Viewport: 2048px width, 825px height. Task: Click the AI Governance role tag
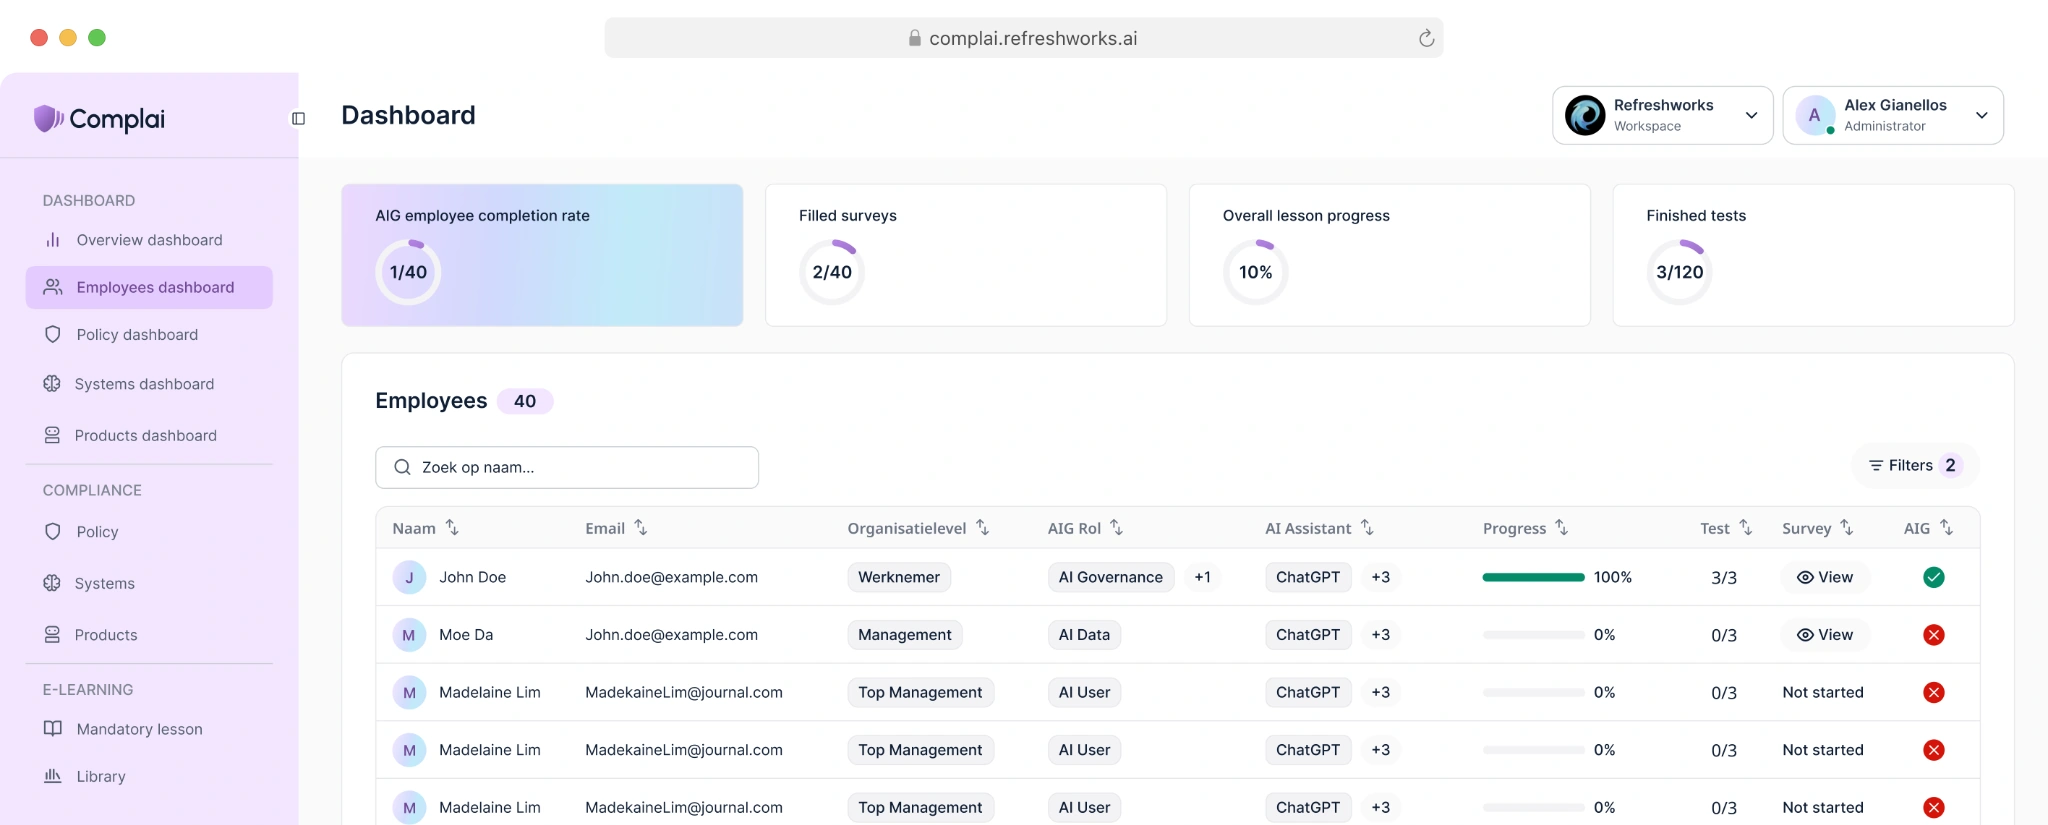(x=1110, y=577)
